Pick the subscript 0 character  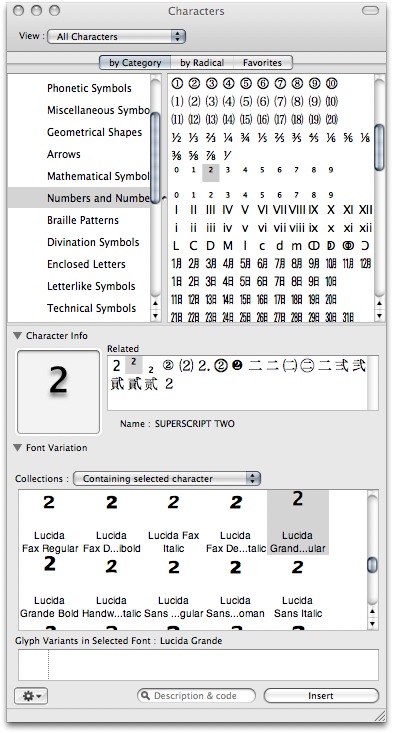(176, 195)
